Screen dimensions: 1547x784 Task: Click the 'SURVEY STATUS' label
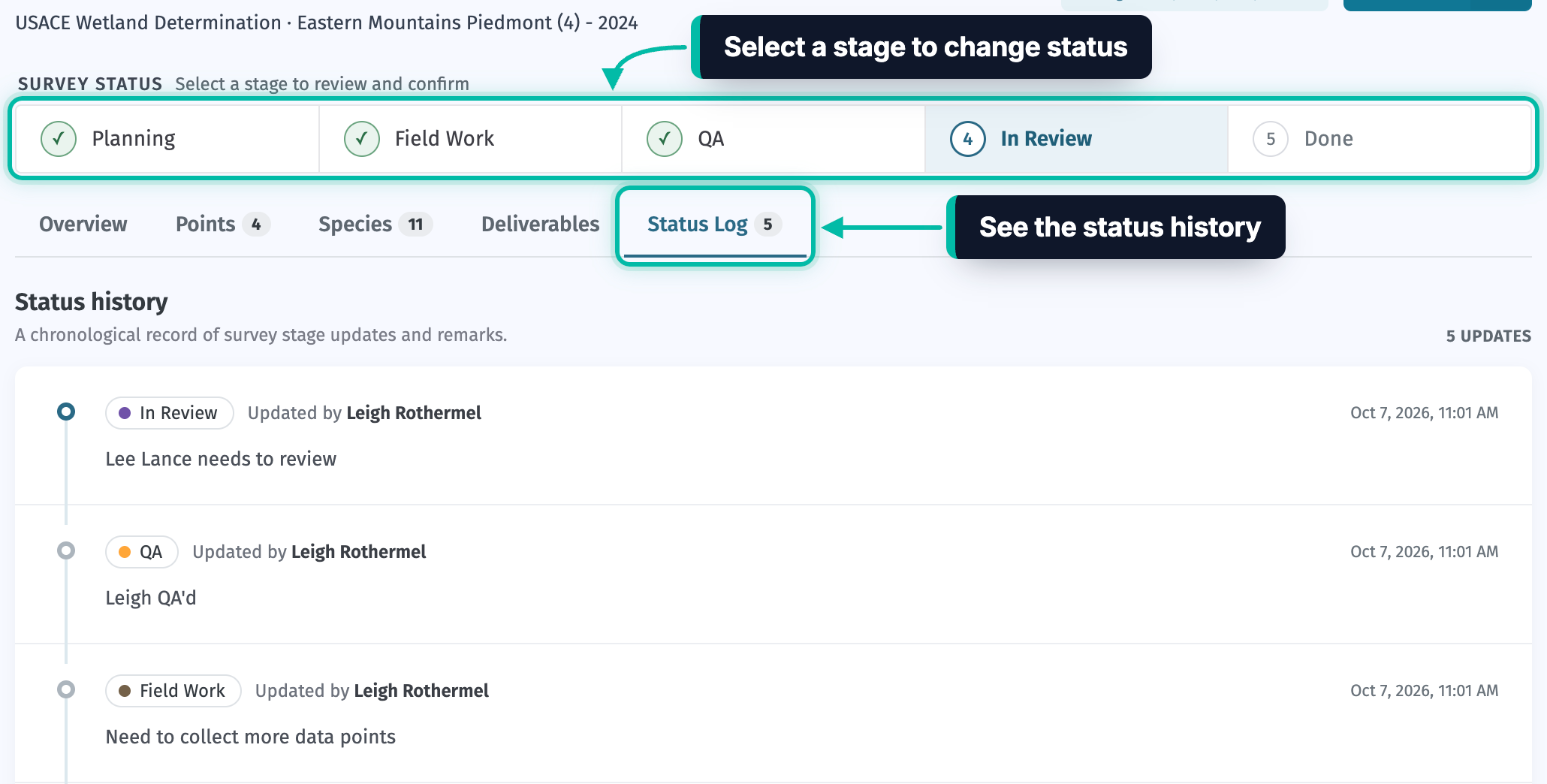point(90,84)
